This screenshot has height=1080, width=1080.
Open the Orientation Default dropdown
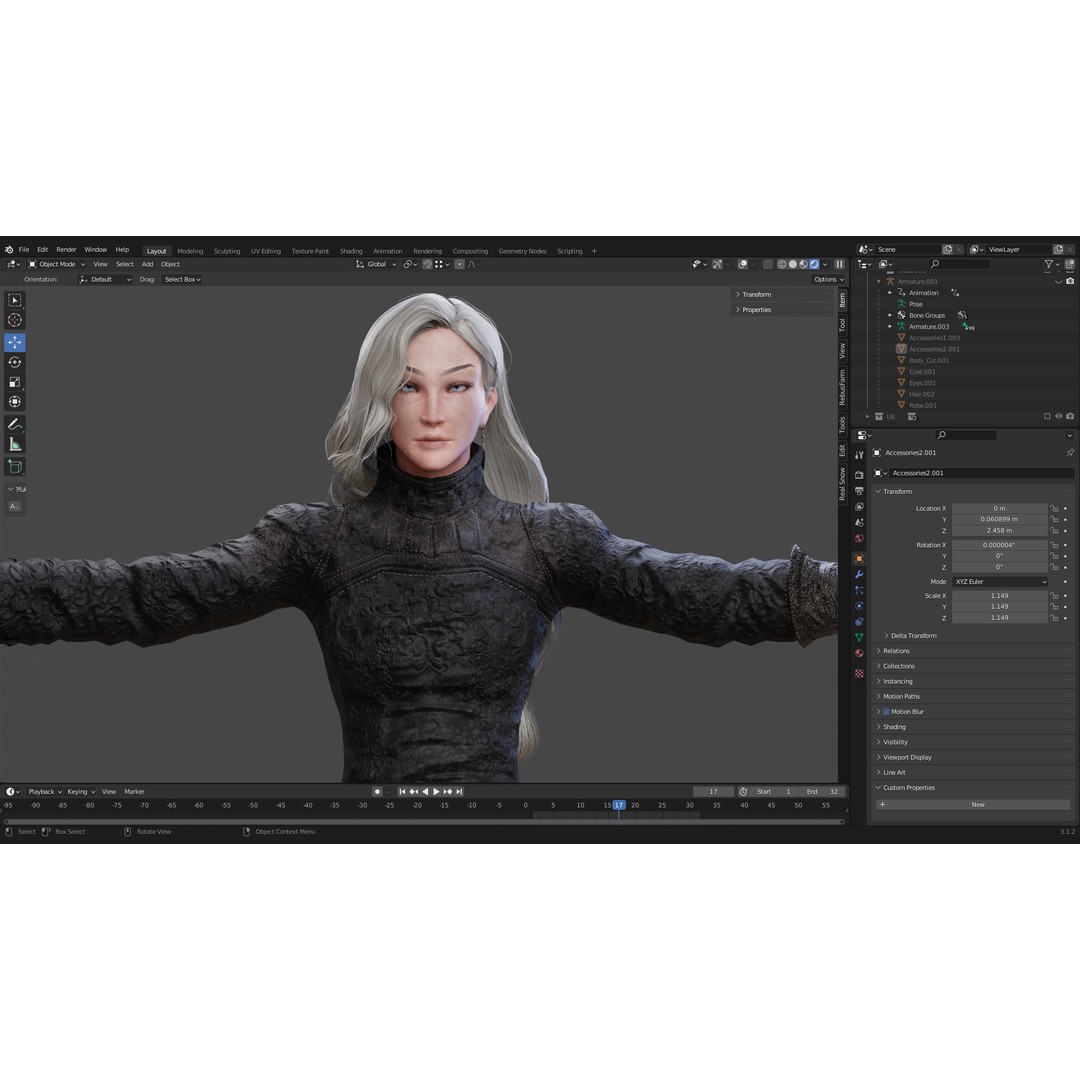[x=105, y=280]
